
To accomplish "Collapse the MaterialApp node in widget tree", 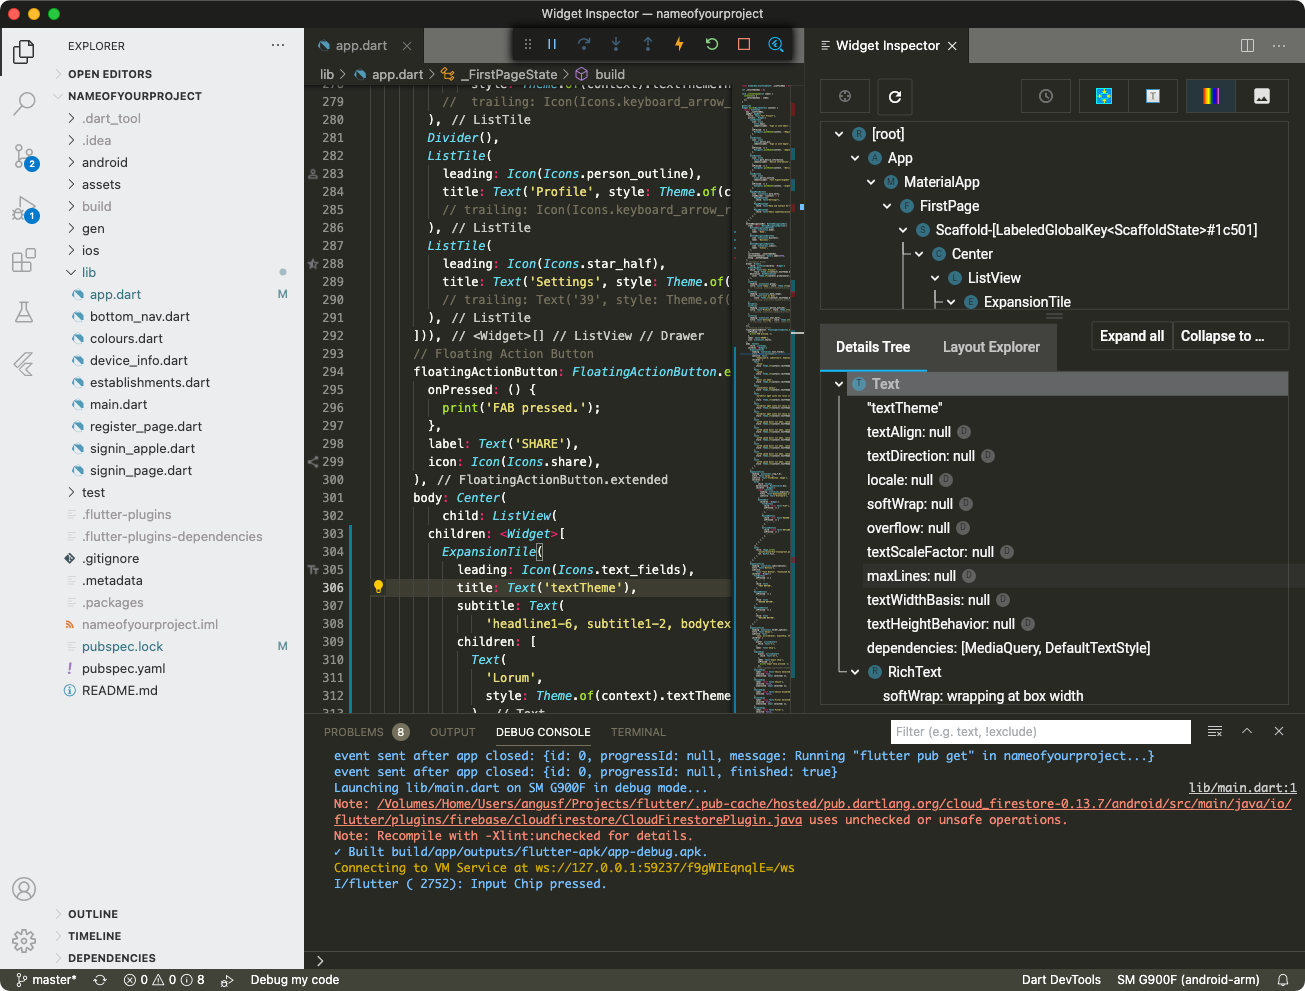I will (x=871, y=182).
